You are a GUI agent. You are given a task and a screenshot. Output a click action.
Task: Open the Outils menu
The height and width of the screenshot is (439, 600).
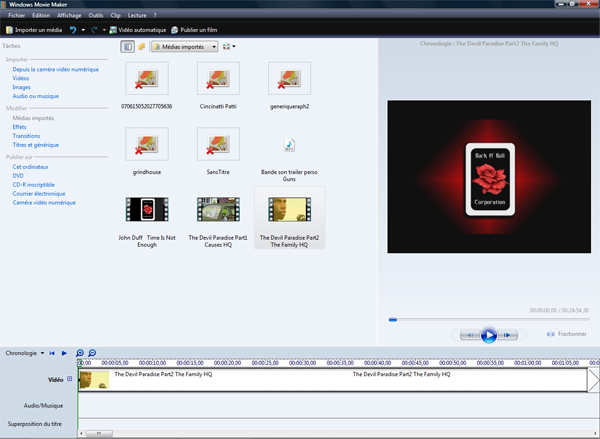coord(96,16)
